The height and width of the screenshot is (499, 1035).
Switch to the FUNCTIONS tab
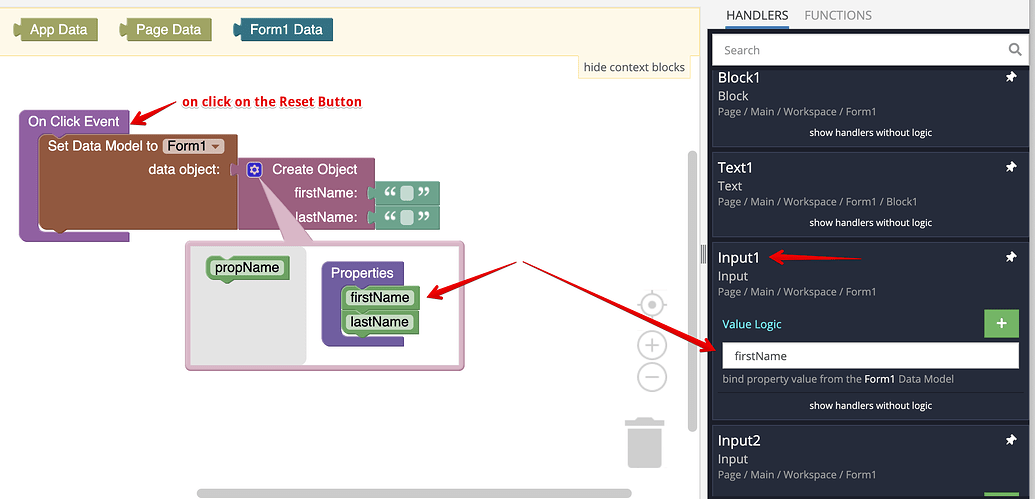(x=838, y=15)
